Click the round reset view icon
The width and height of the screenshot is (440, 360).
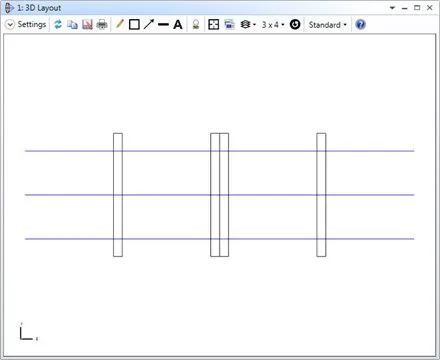click(295, 25)
